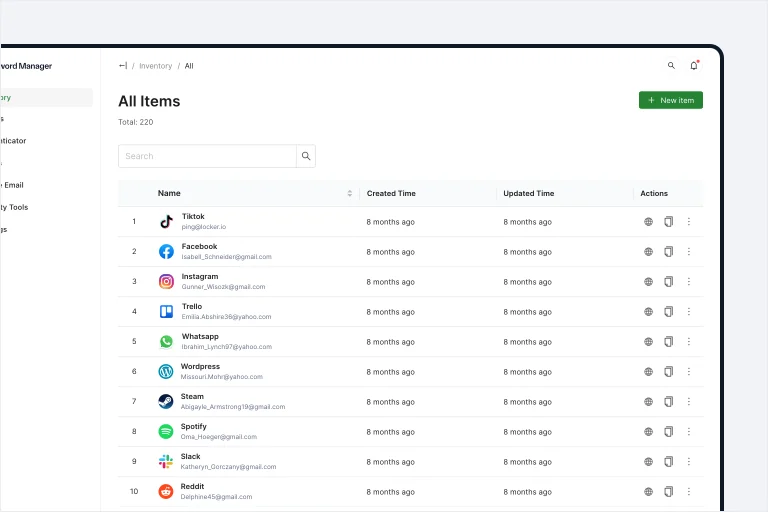Open website globe icon for Steam row
The width and height of the screenshot is (768, 512).
648,402
